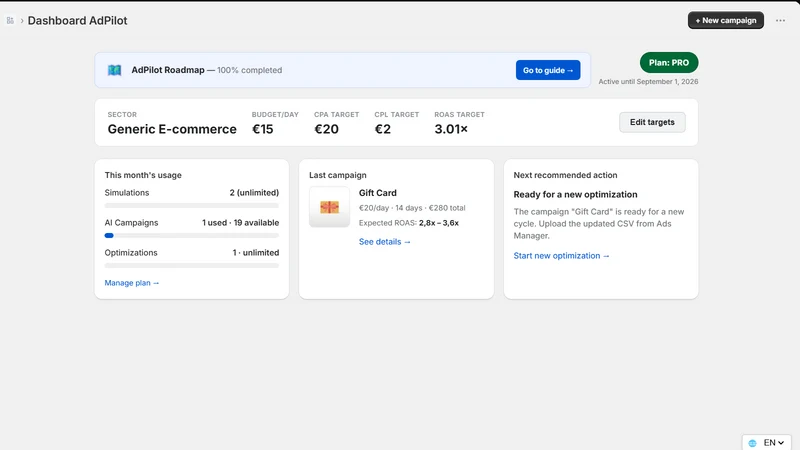Click the globe language icon
The image size is (800, 450).
[753, 443]
